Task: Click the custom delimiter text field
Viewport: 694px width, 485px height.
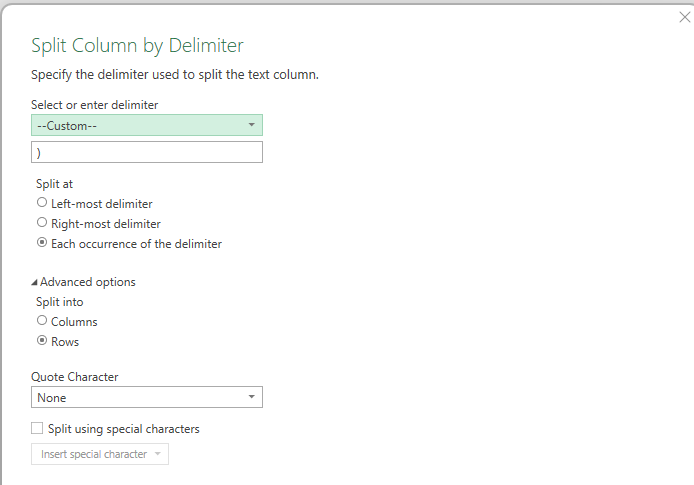Action: tap(147, 152)
